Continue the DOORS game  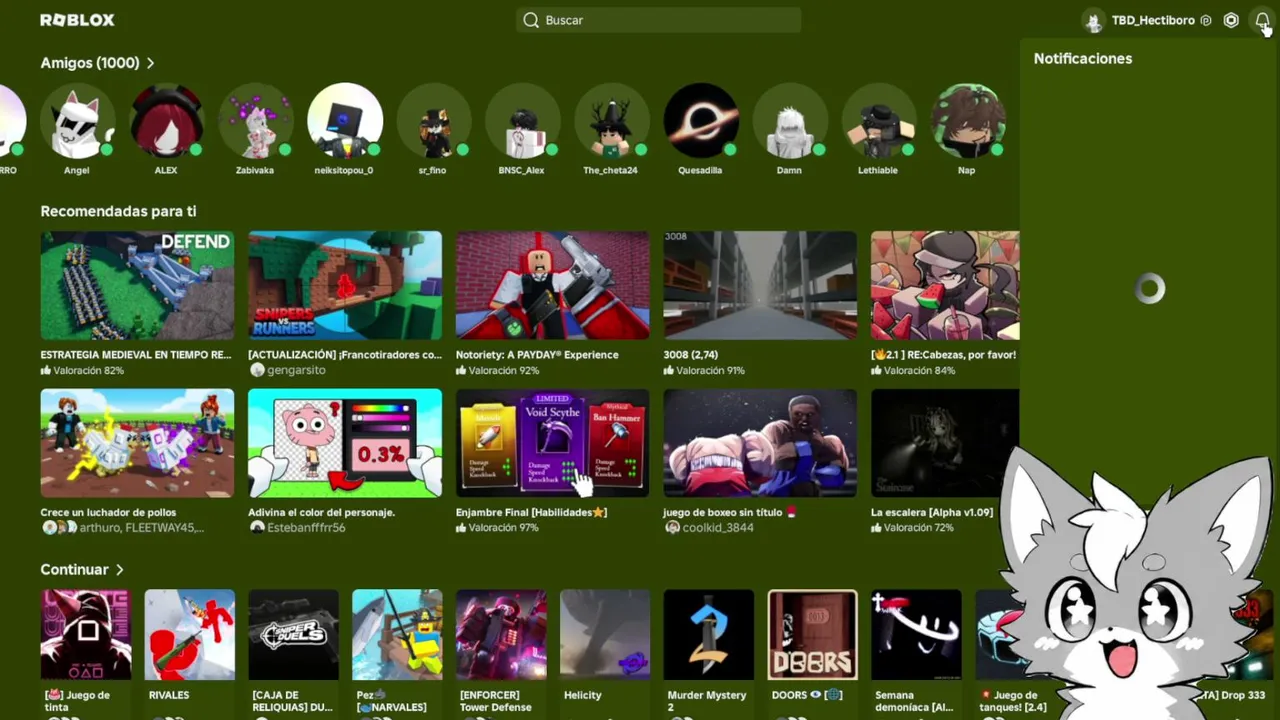[813, 635]
